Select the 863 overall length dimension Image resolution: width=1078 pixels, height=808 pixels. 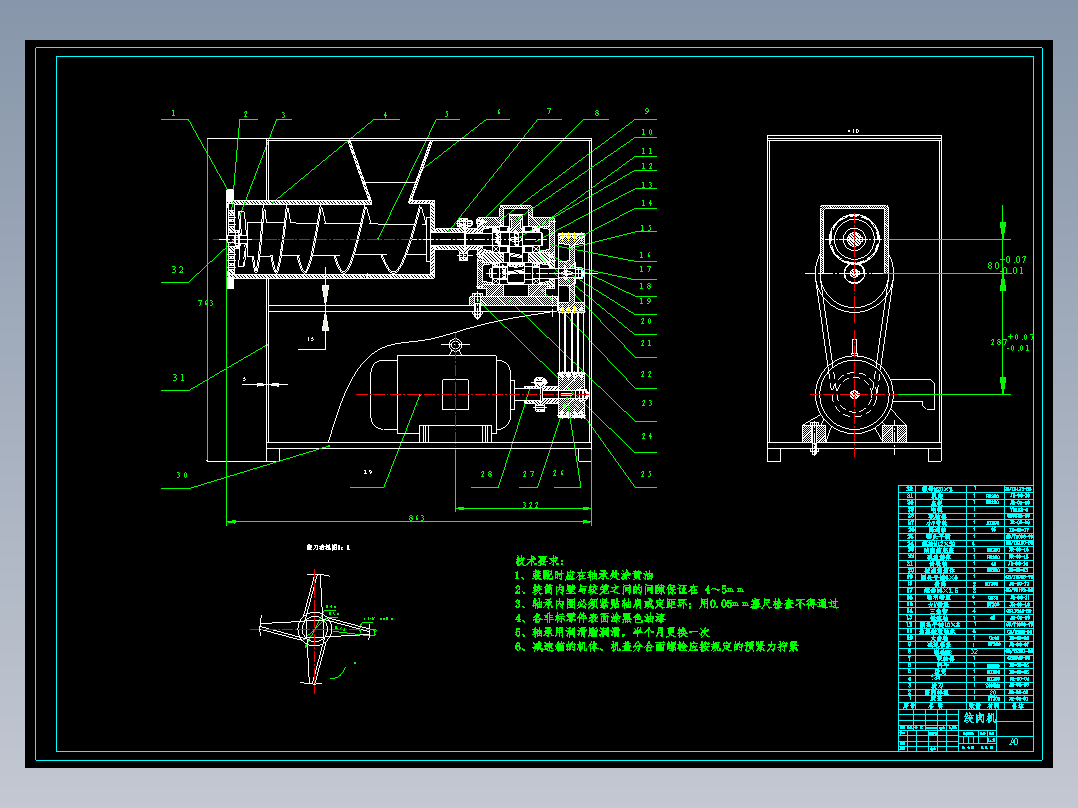pos(417,518)
